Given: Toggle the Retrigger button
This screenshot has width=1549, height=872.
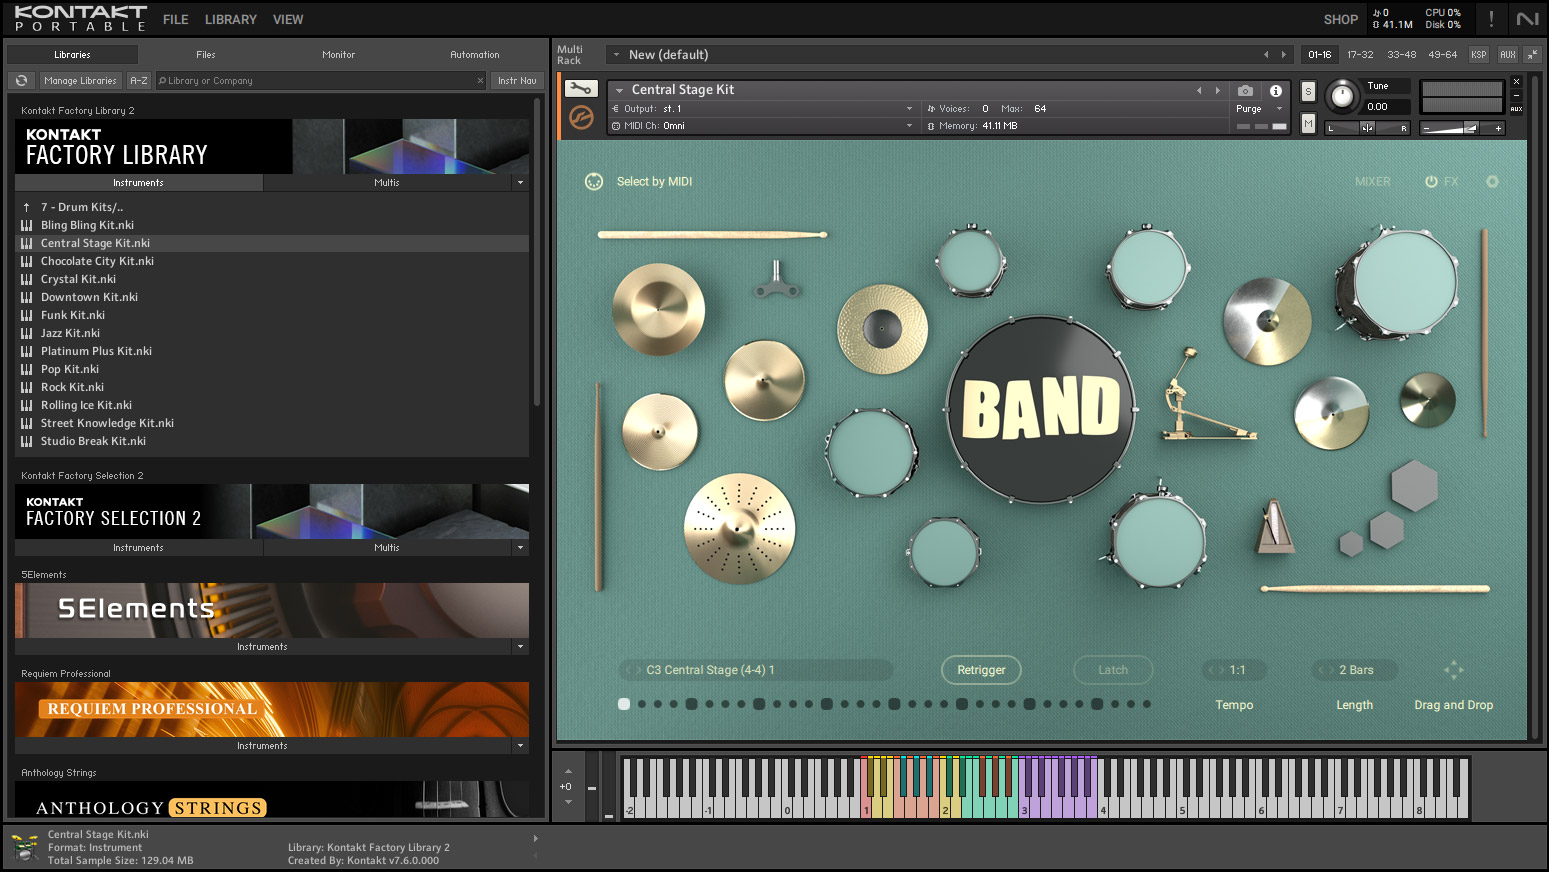Looking at the screenshot, I should [x=981, y=670].
